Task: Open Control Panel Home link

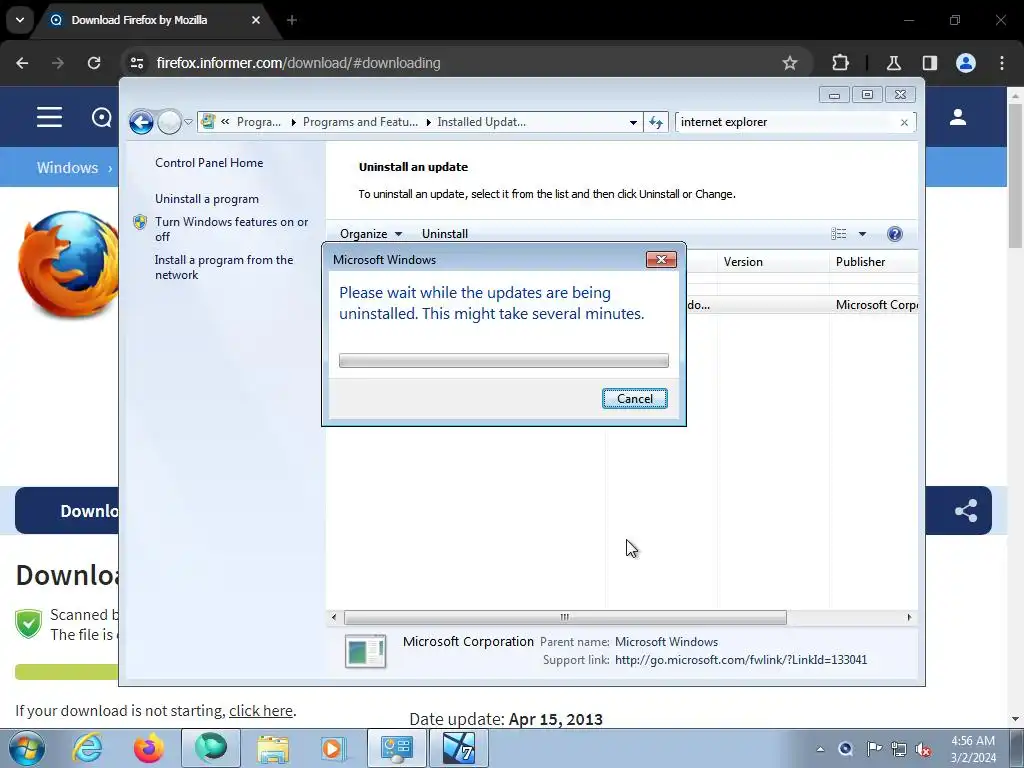Action: pyautogui.click(x=209, y=163)
